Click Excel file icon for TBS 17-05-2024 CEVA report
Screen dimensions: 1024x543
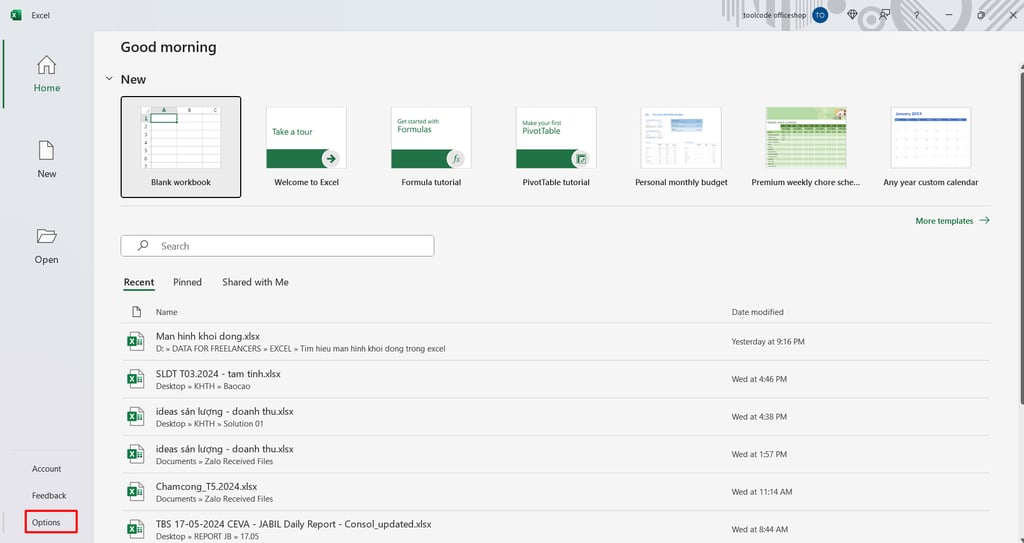point(136,529)
